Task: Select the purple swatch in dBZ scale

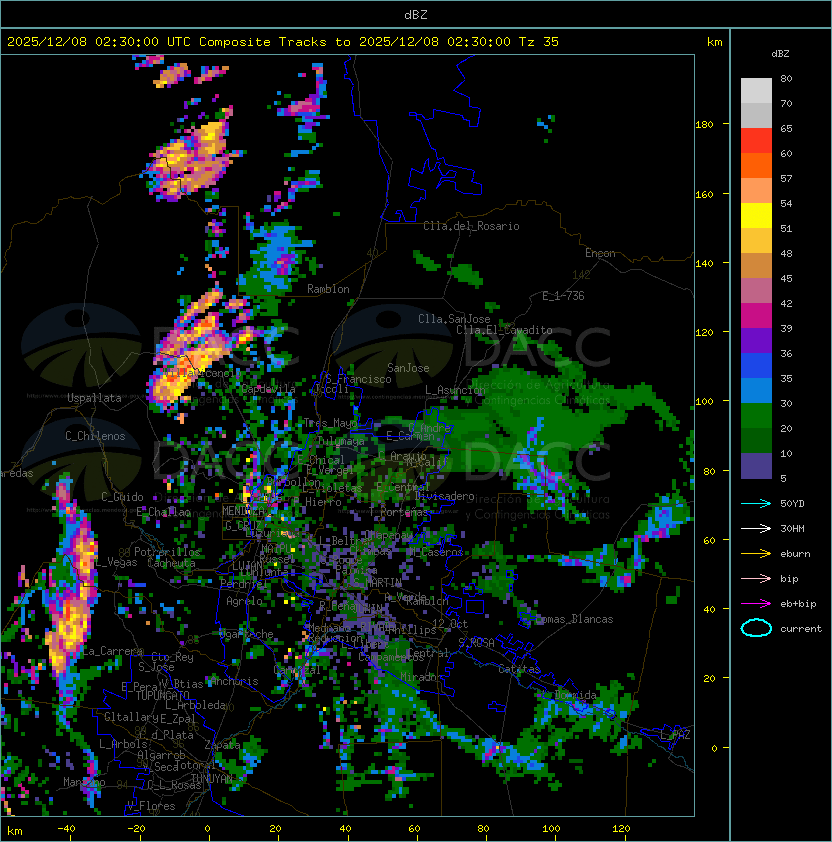Action: 756,340
